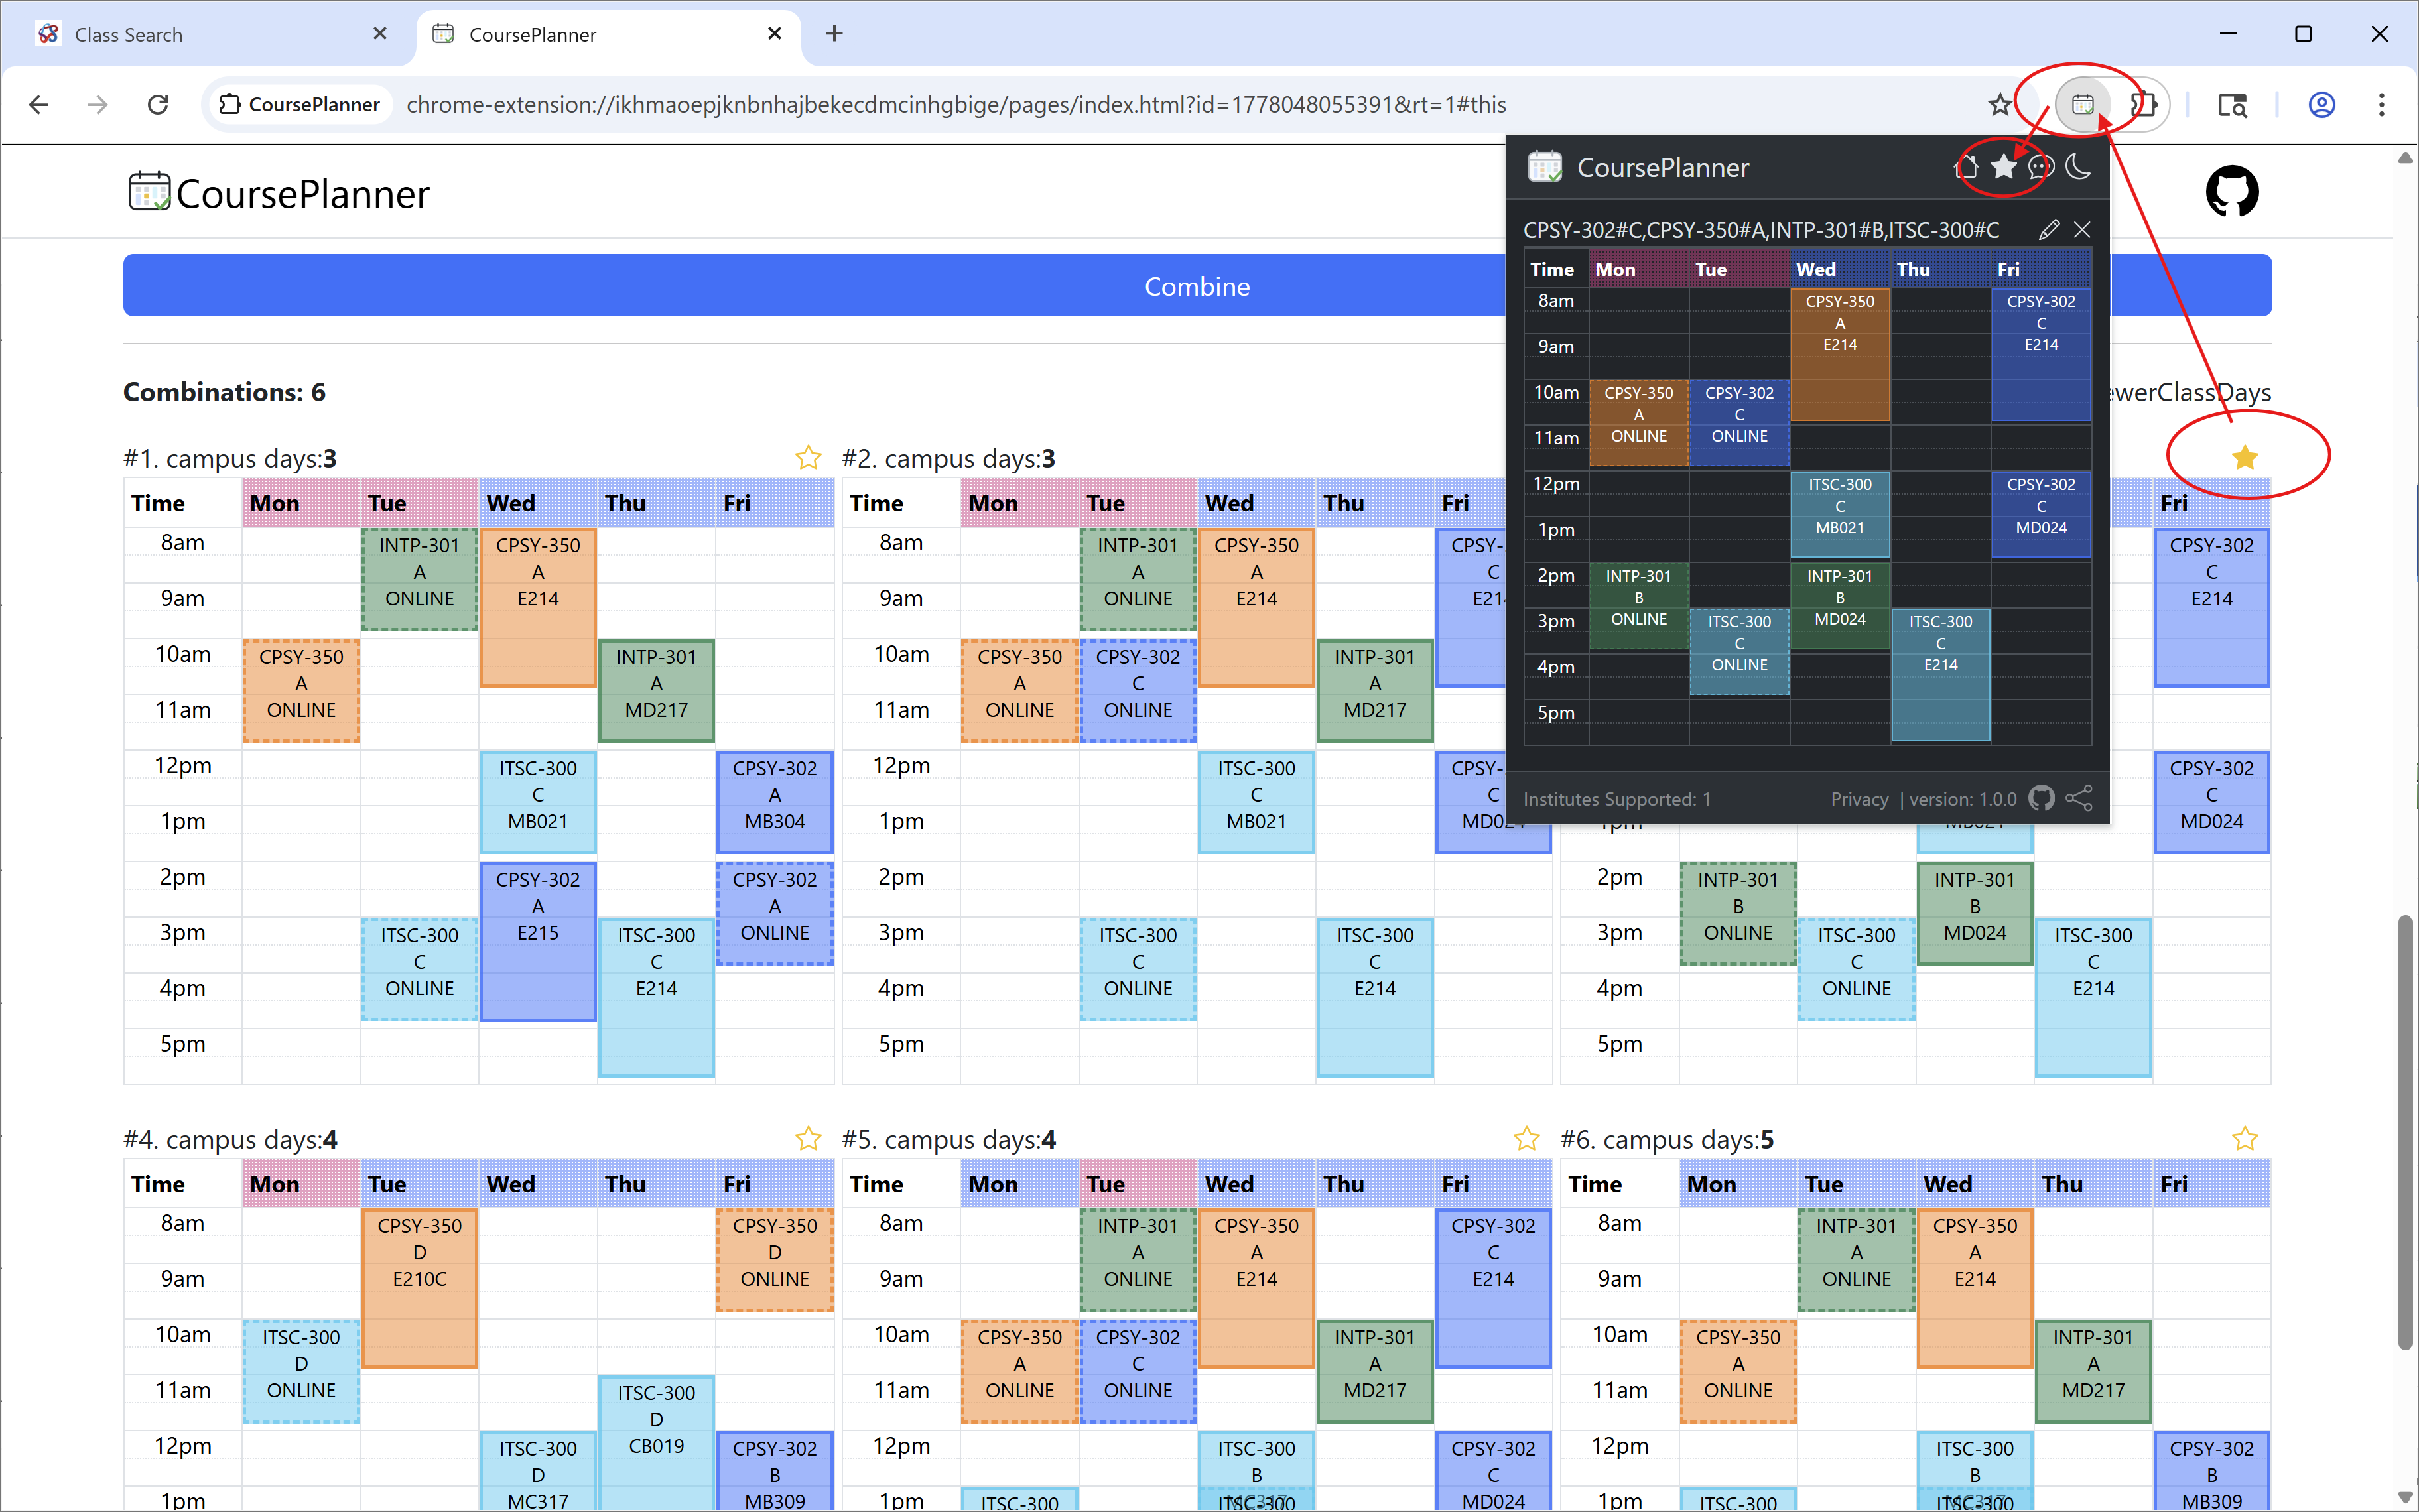Click the forward navigation arrow
The image size is (2419, 1512).
98,104
